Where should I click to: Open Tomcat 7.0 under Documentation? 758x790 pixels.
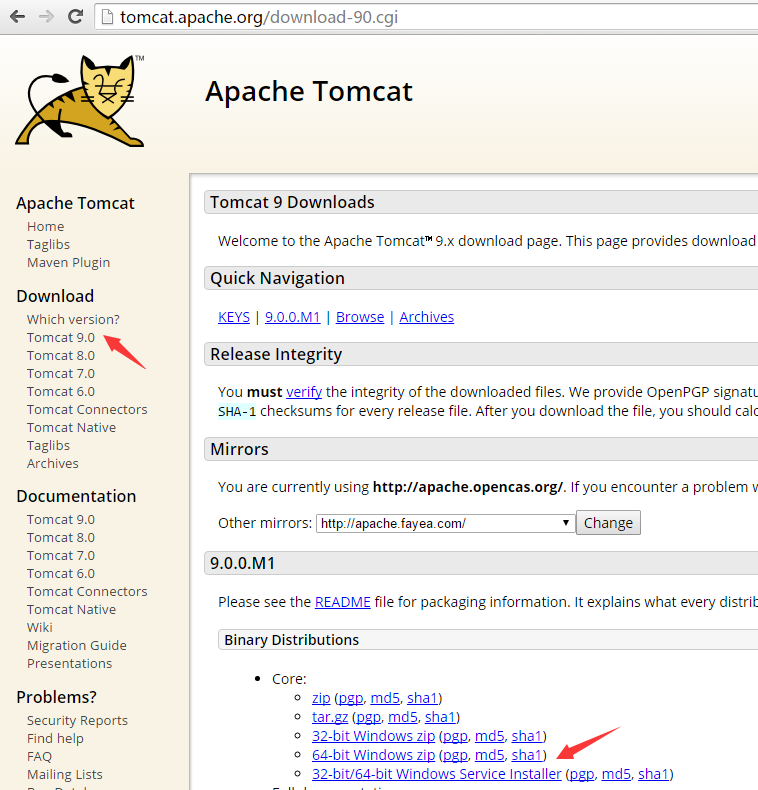click(61, 556)
